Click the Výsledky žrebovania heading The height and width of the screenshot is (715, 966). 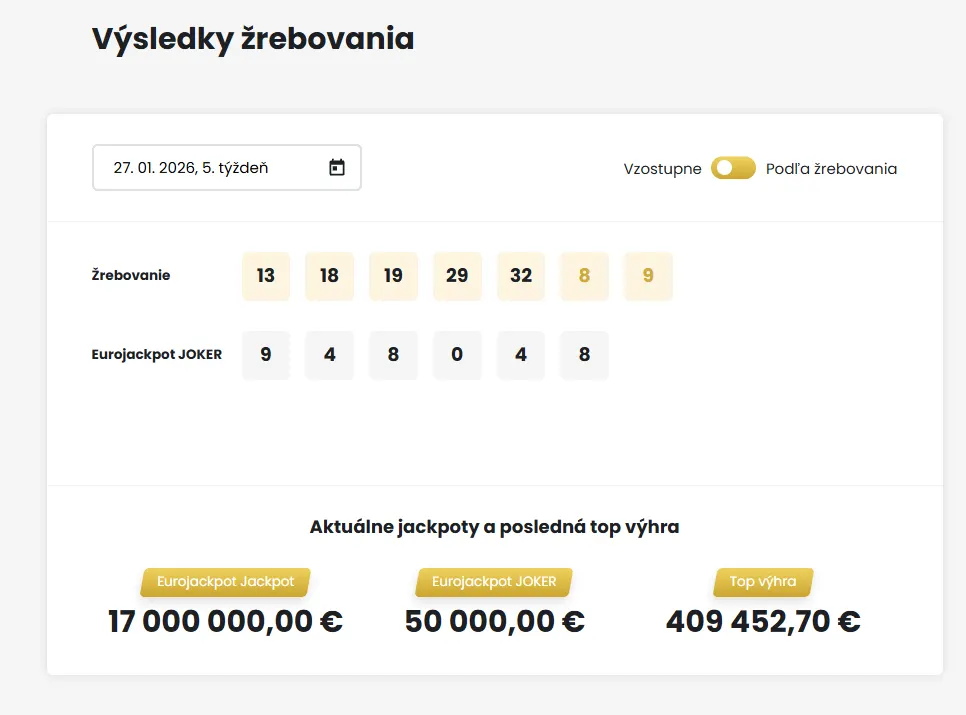pos(253,38)
